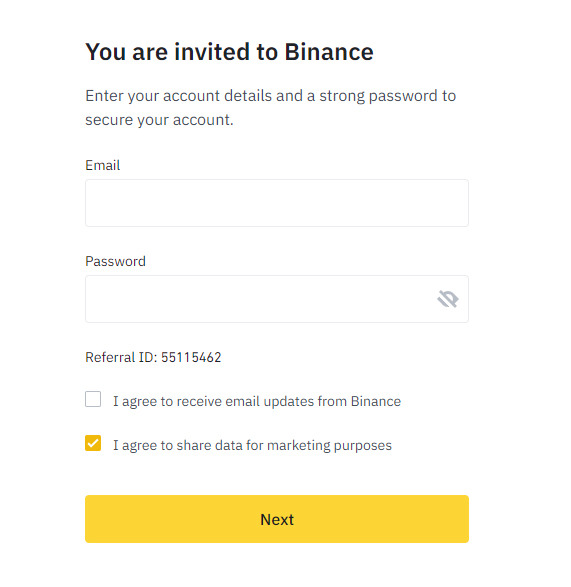The width and height of the screenshot is (571, 587).
Task: Focus the Email input field
Action: tap(277, 203)
